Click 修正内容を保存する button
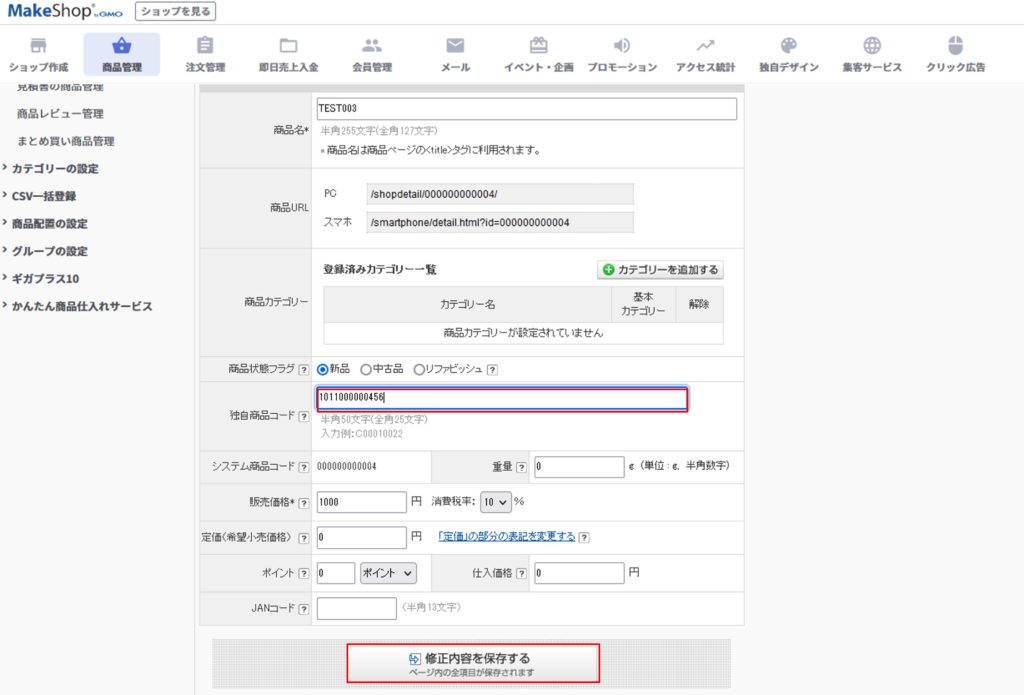The width and height of the screenshot is (1024, 695). (473, 663)
